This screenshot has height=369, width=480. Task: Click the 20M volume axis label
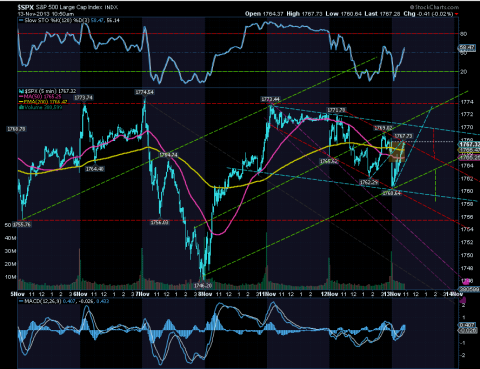[10, 264]
